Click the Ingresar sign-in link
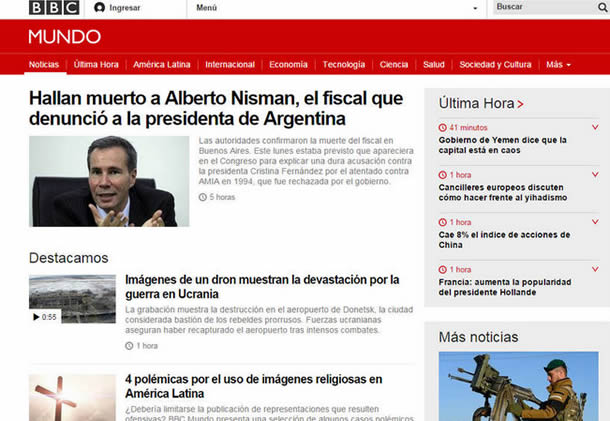 [x=124, y=8]
